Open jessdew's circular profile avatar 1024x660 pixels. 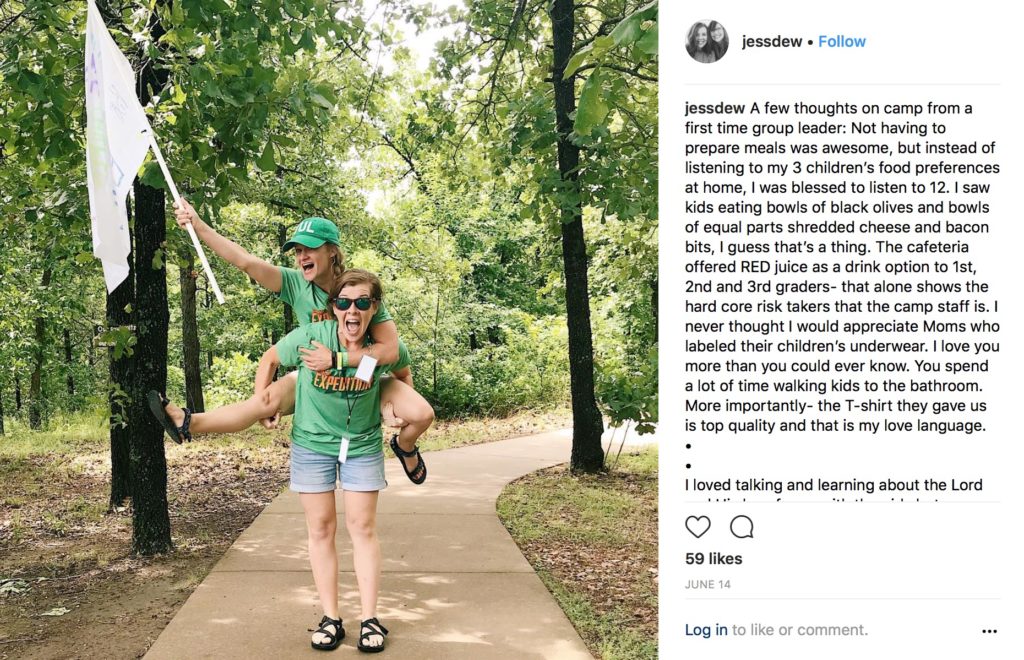point(707,41)
